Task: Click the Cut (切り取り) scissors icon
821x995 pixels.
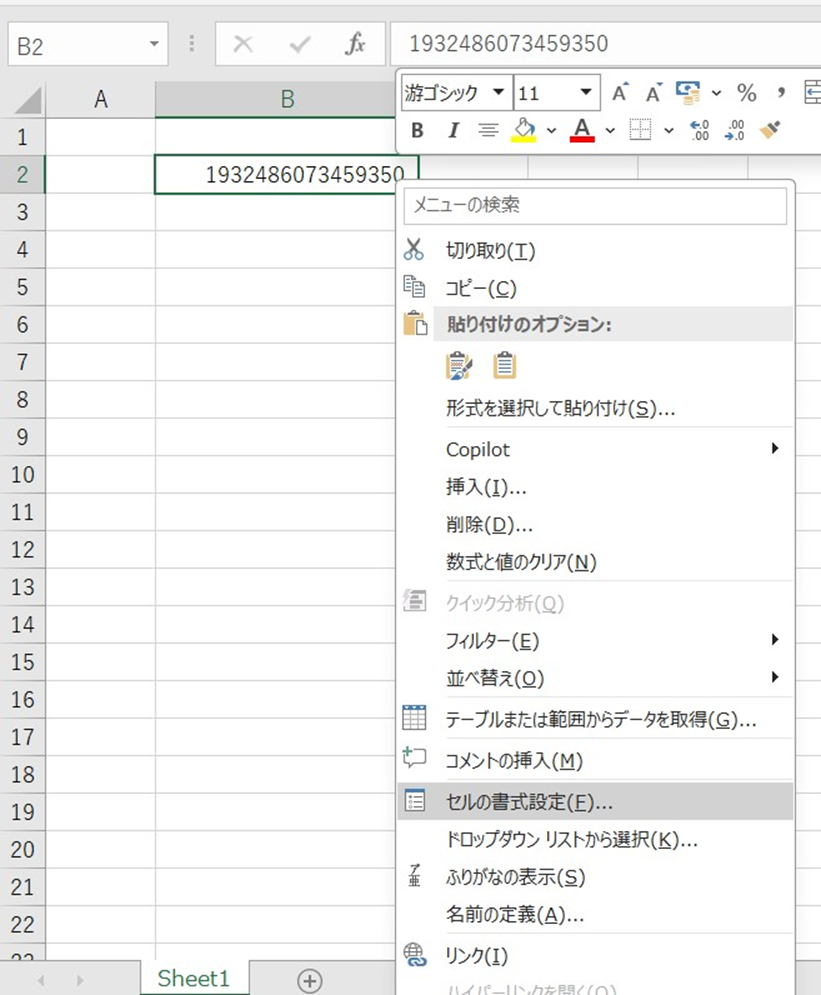Action: tap(413, 250)
